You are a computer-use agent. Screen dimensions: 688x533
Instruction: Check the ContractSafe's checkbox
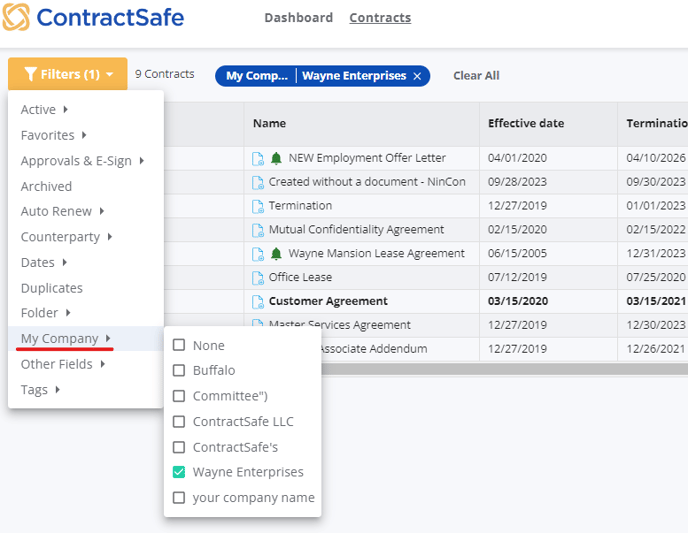(x=179, y=447)
